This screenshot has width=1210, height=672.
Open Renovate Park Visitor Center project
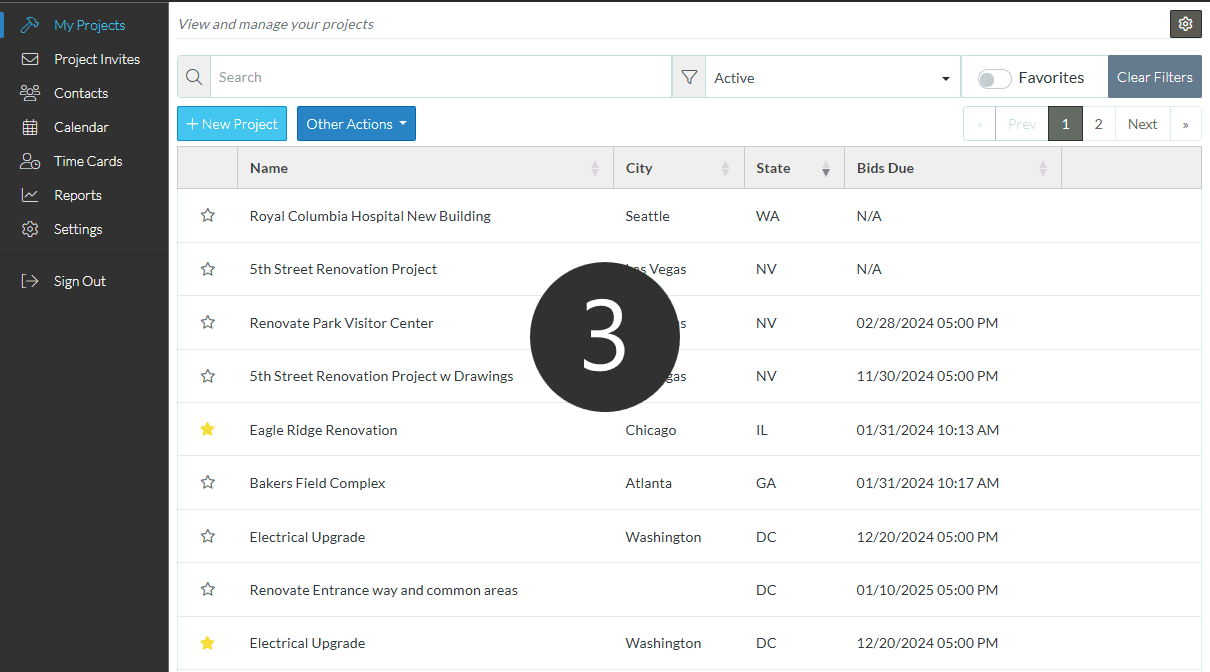[x=342, y=323]
